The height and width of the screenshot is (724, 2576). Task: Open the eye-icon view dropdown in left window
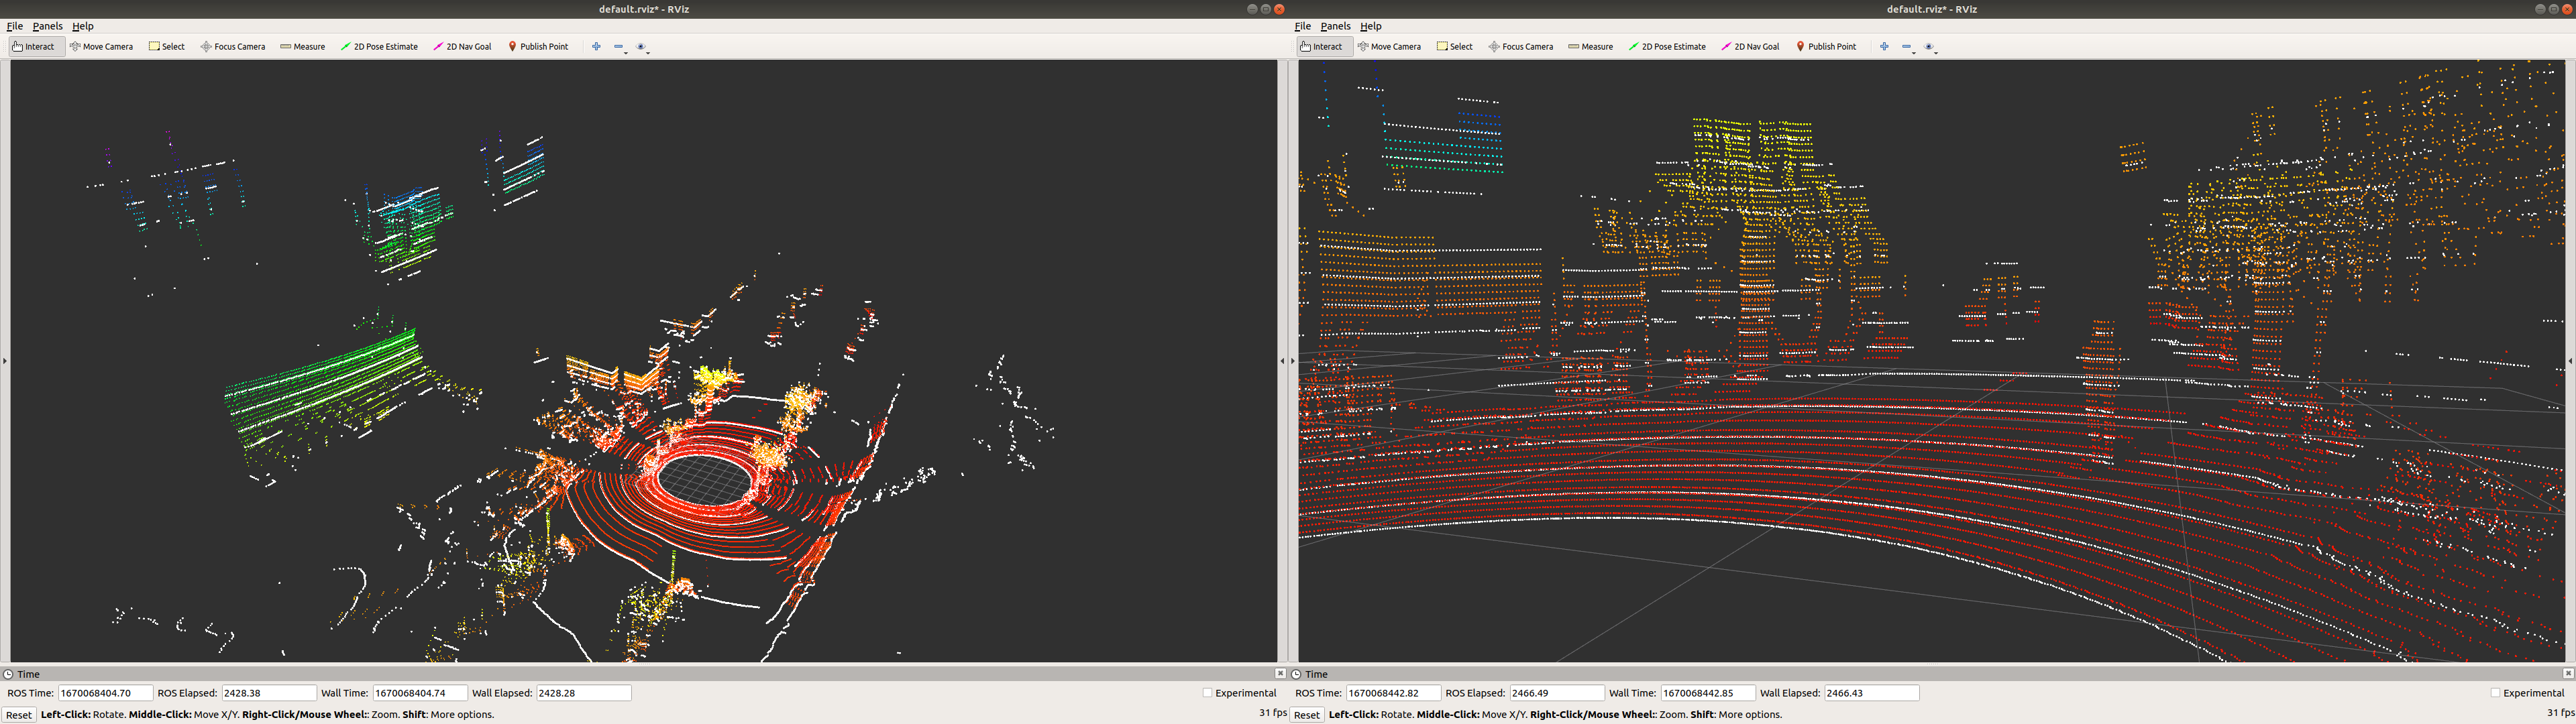643,46
